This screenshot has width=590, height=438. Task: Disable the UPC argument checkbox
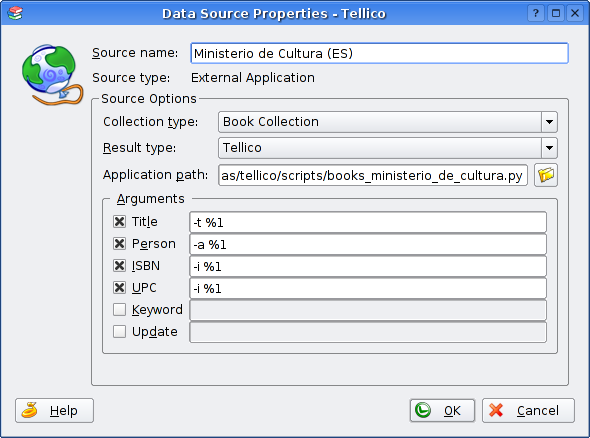pyautogui.click(x=119, y=288)
